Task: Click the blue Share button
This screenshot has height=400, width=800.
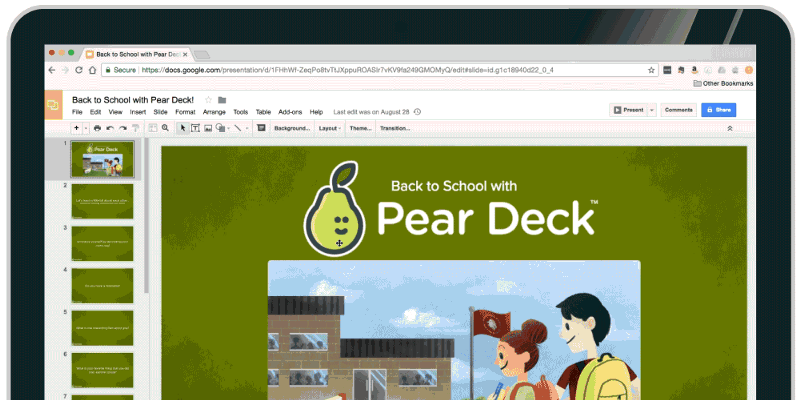Action: coord(719,110)
